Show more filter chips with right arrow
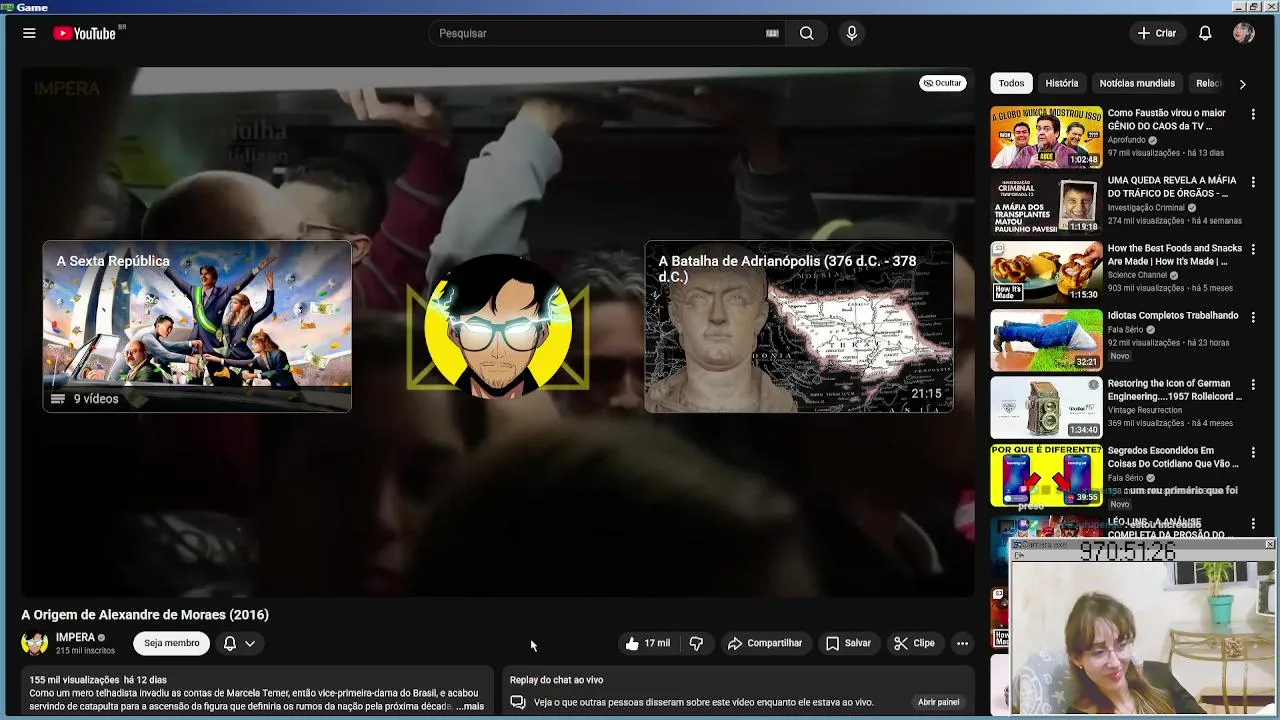Image resolution: width=1280 pixels, height=720 pixels. tap(1242, 84)
